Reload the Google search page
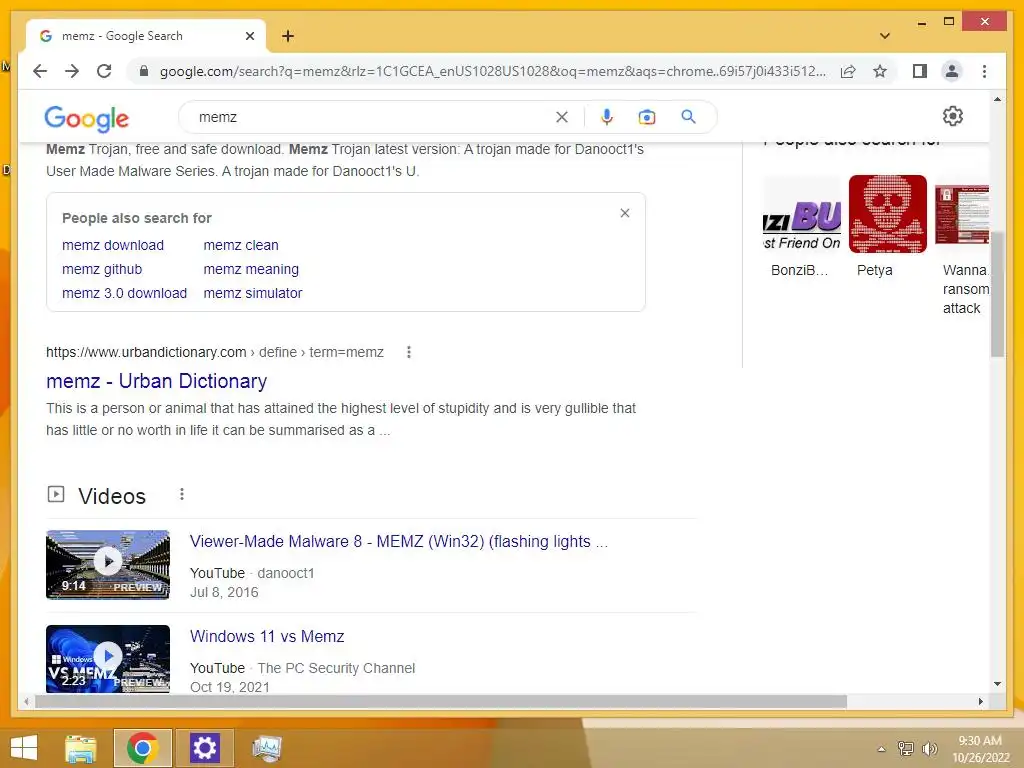 click(x=104, y=71)
